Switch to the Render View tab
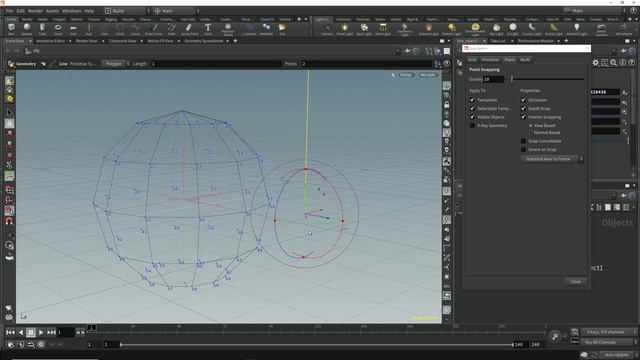Screen dimensions: 640x360 tap(86, 41)
